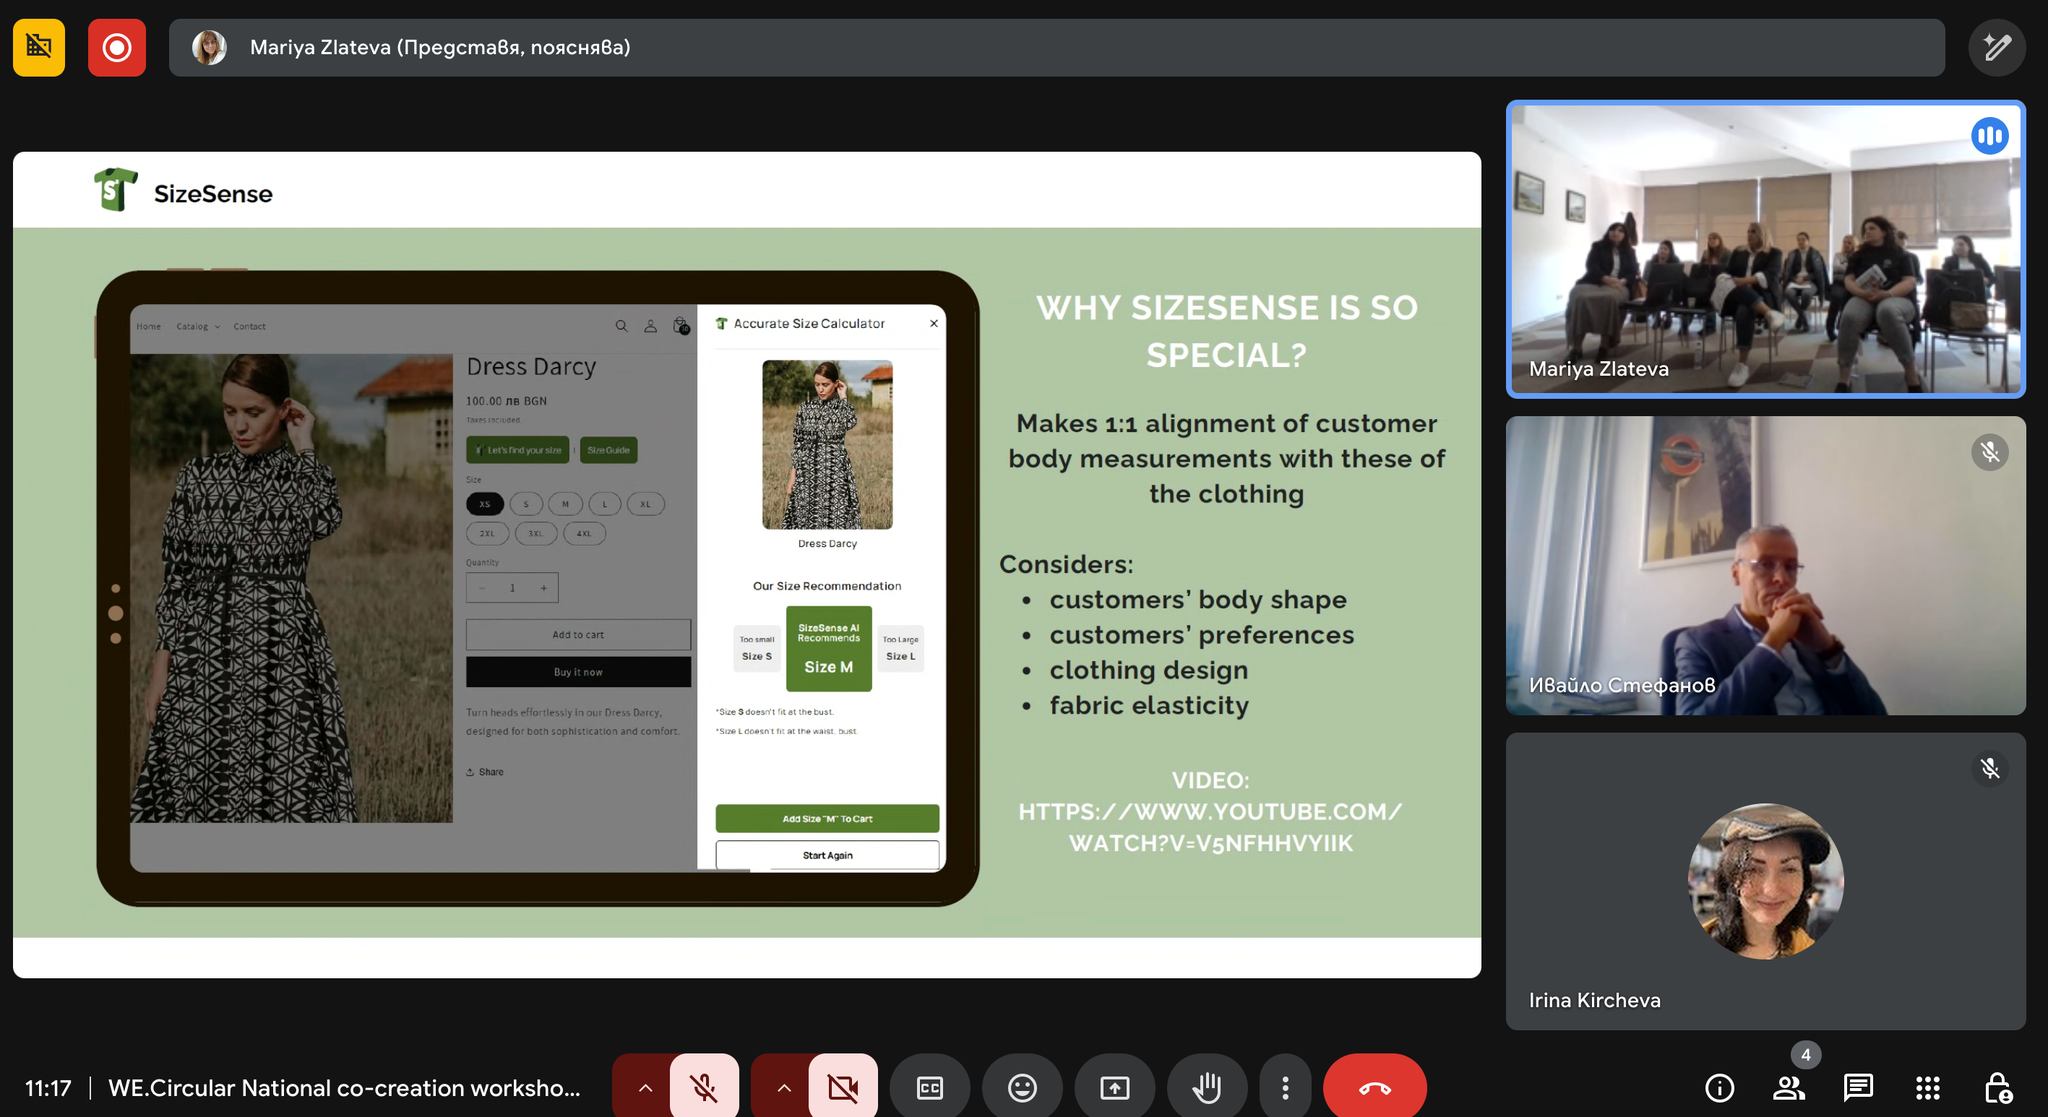2048x1117 pixels.
Task: Click the 'Too Large Size L' card
Action: pyautogui.click(x=900, y=648)
